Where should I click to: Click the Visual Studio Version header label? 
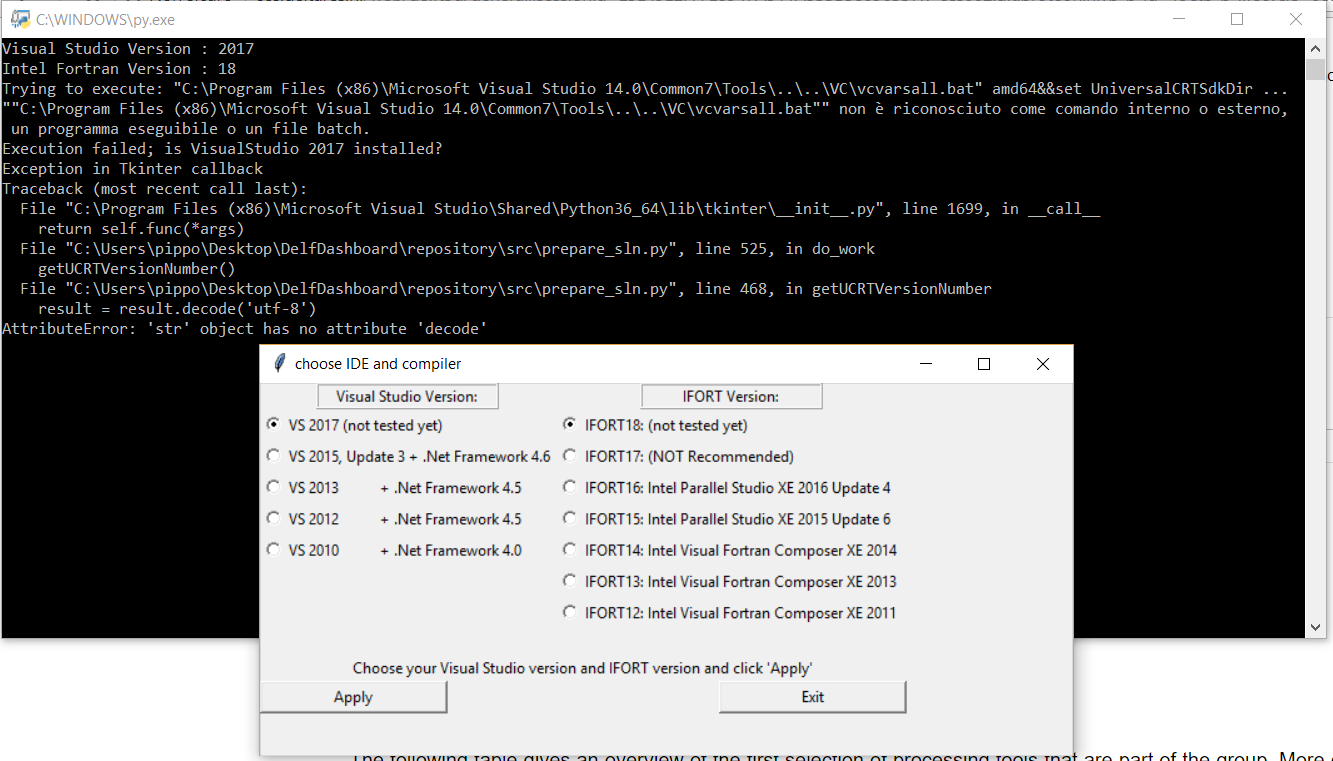point(407,397)
